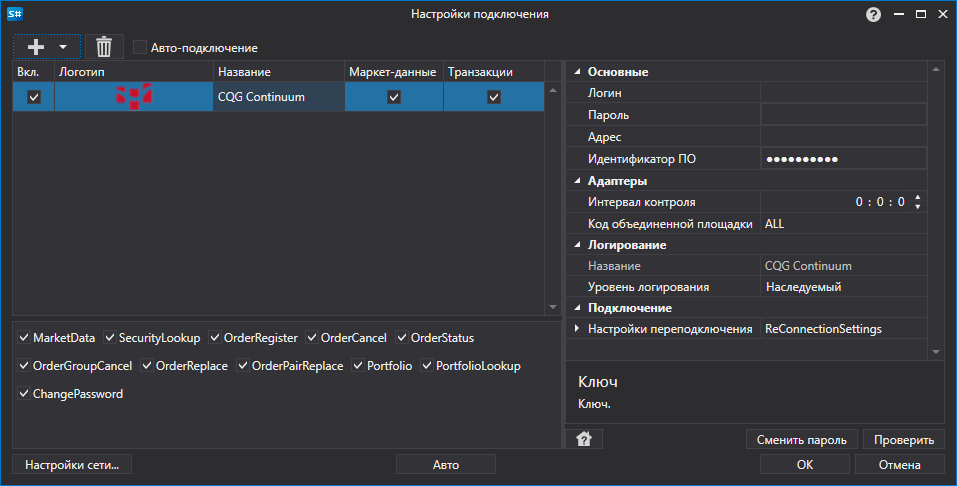Toggle Вкл. checkbox for CQG Continuum

(x=34, y=96)
